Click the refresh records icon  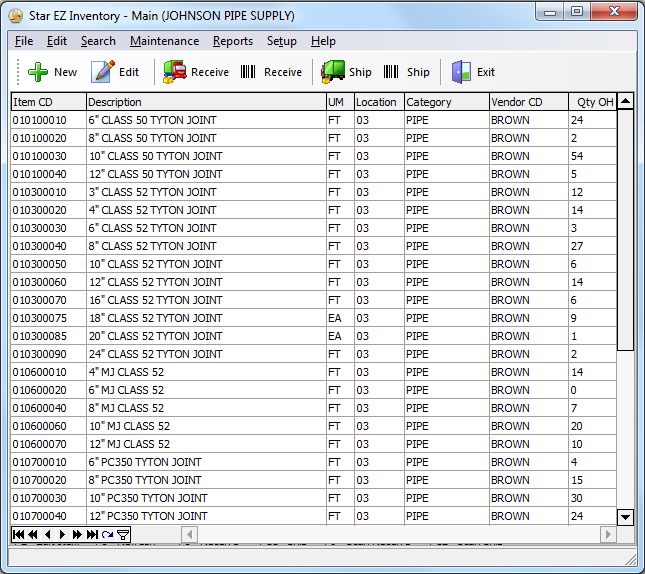coord(108,534)
